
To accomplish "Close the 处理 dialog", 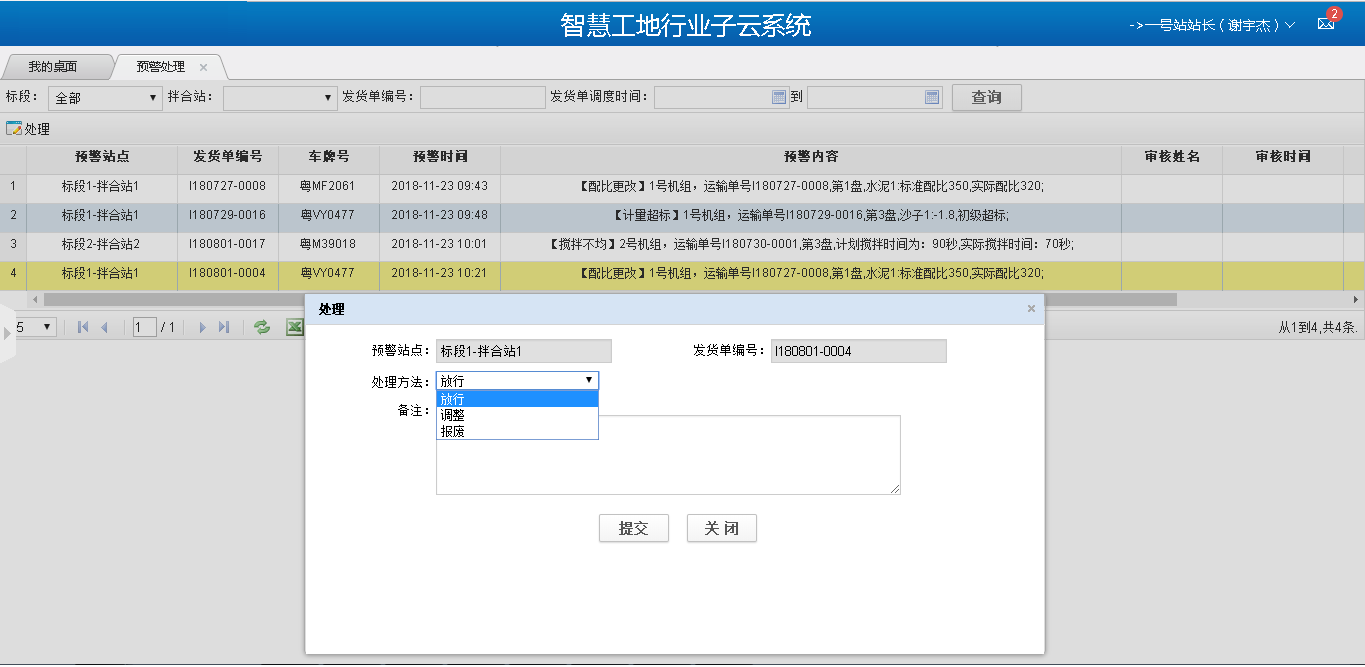I will coord(1031,309).
